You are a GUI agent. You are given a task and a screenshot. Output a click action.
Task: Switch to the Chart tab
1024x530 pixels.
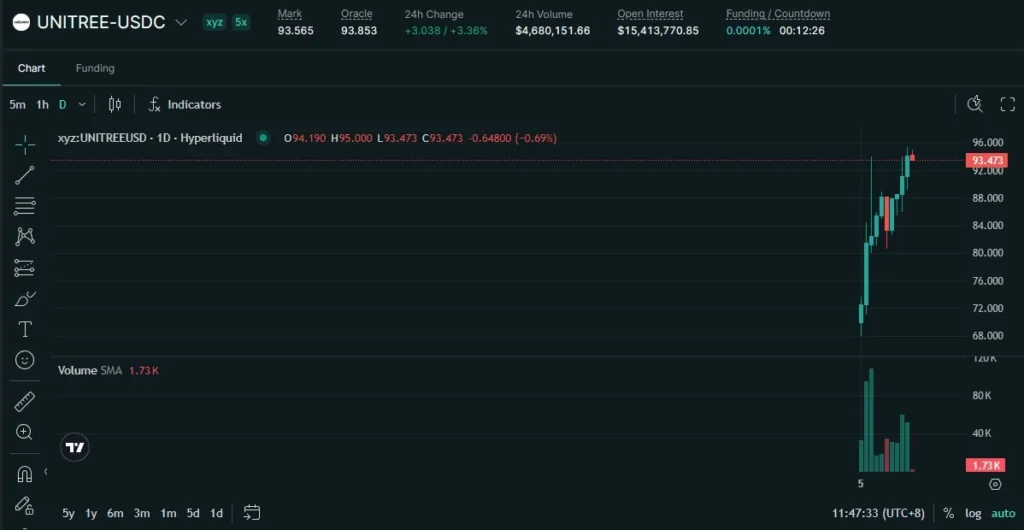tap(31, 69)
